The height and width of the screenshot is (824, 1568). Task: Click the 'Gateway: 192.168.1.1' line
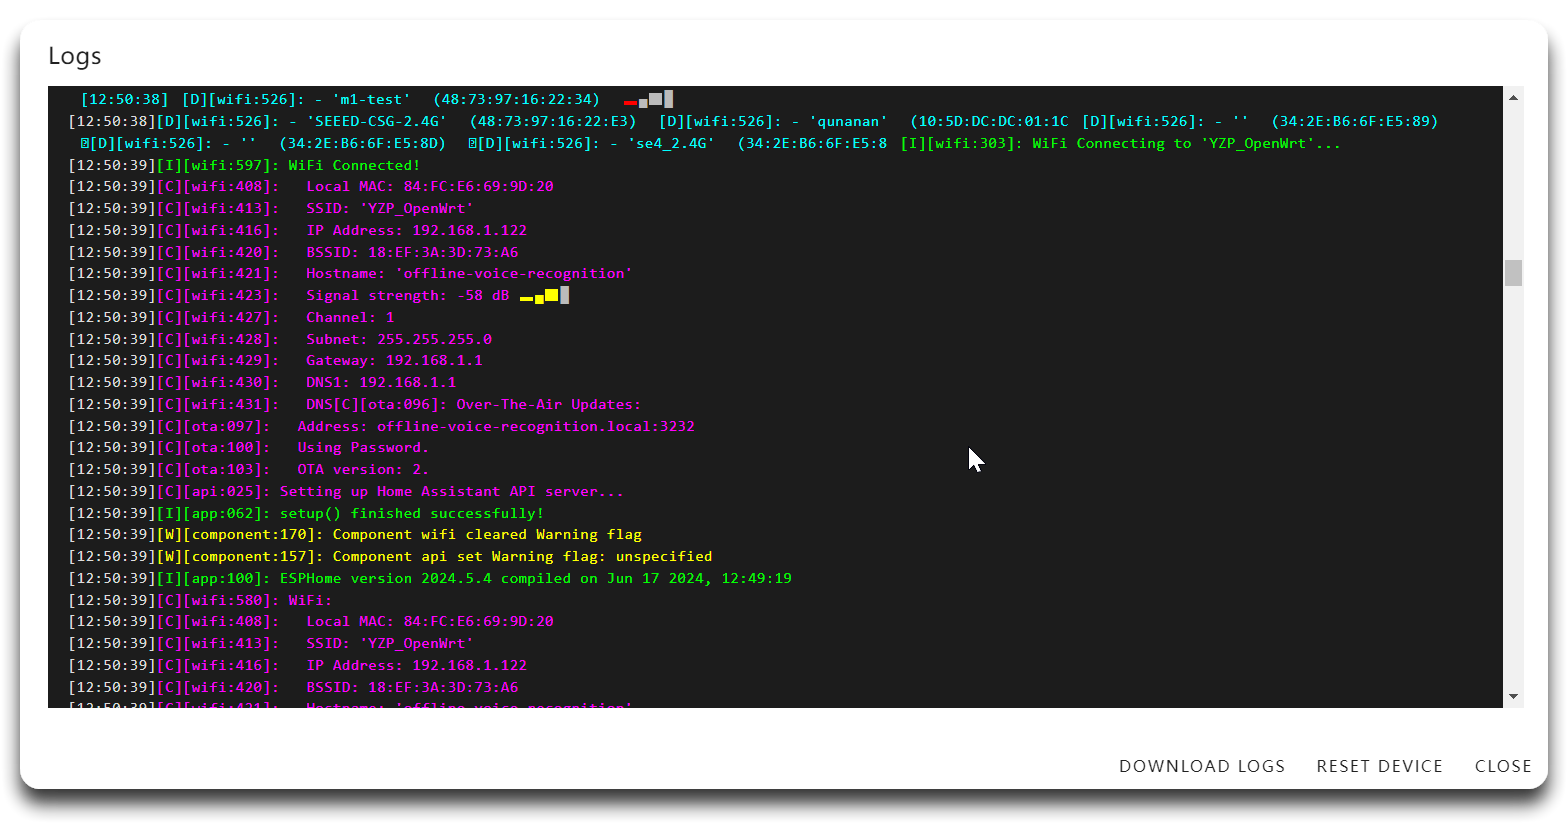276,360
